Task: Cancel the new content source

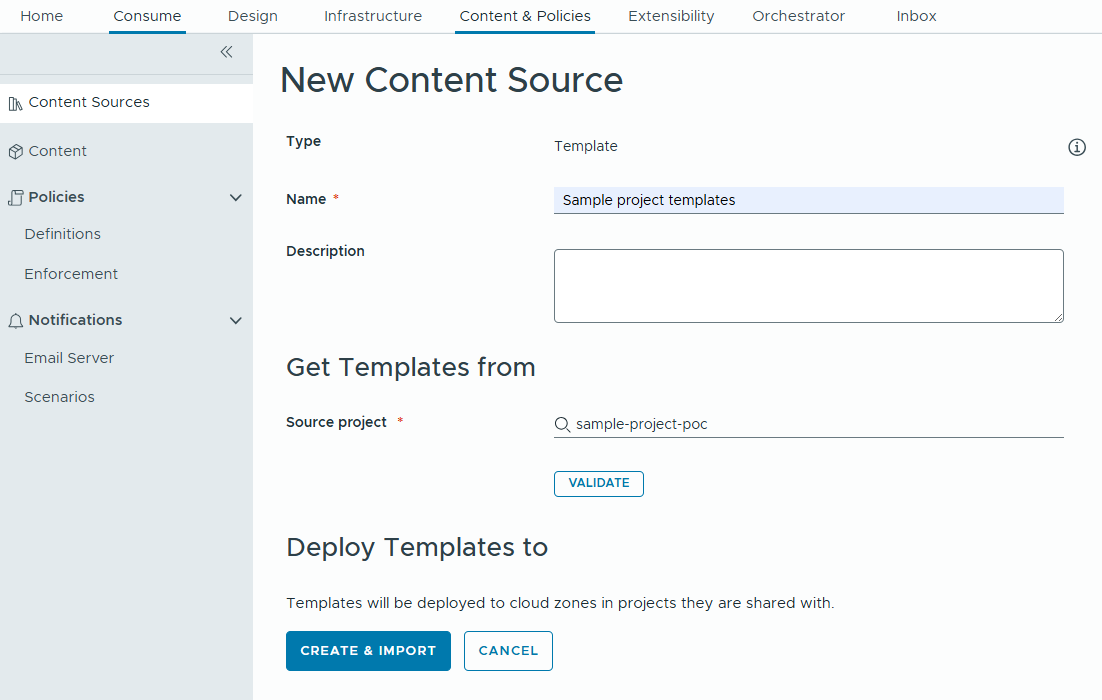Action: click(508, 651)
